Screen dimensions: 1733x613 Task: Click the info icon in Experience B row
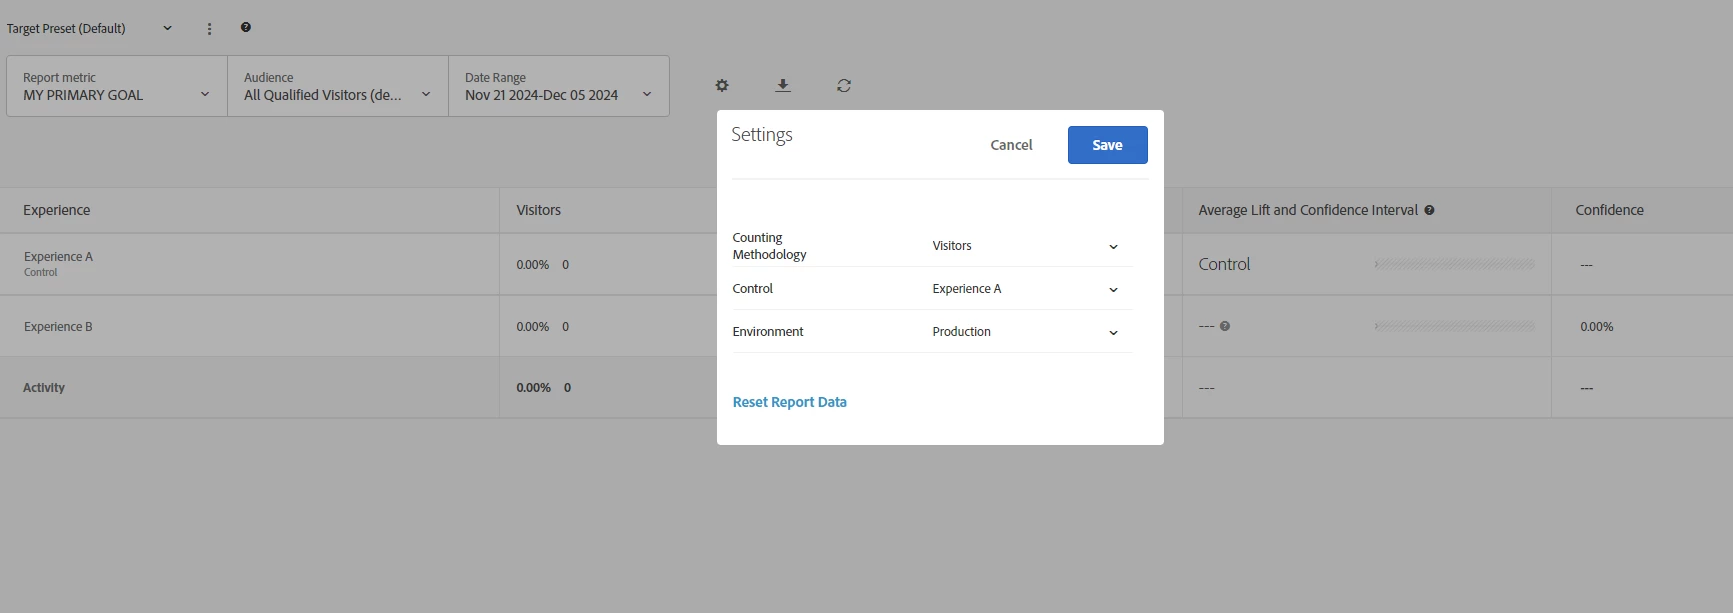1225,326
